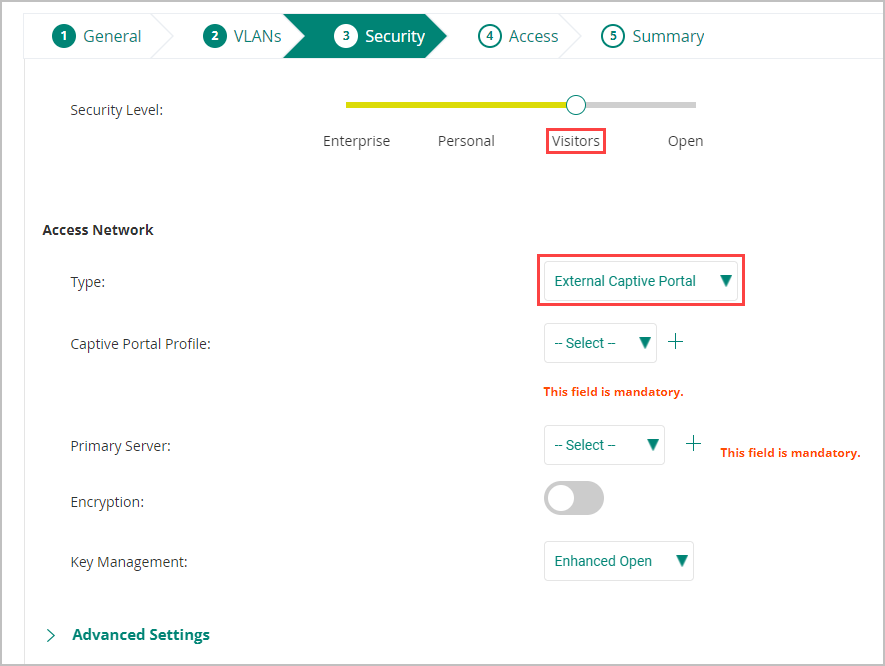The height and width of the screenshot is (666, 885).
Task: Open the Captive Portal Profile select dropdown
Action: click(600, 343)
